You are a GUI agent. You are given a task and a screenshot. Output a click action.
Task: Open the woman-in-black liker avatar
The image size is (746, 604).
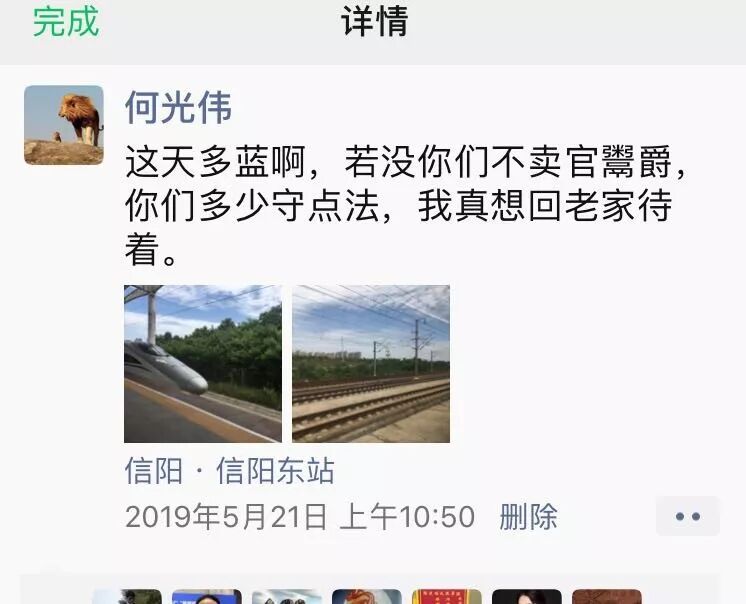526,596
